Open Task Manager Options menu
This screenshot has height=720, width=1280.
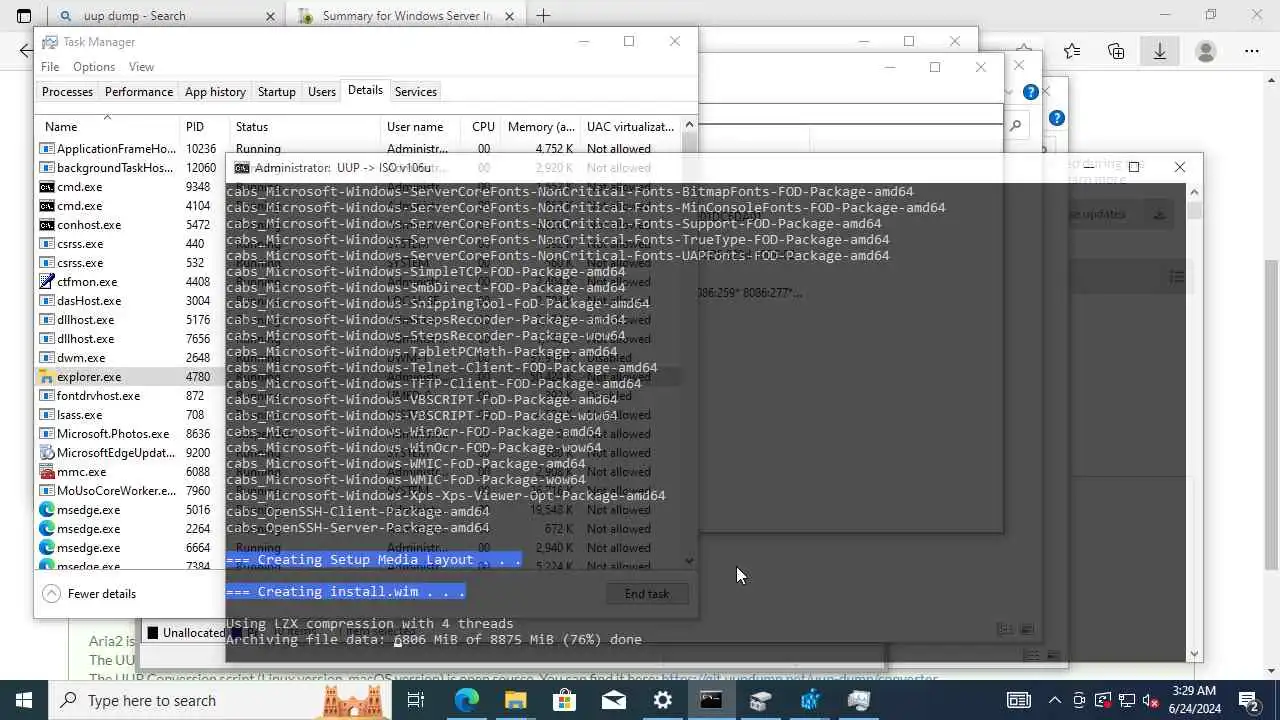click(94, 67)
